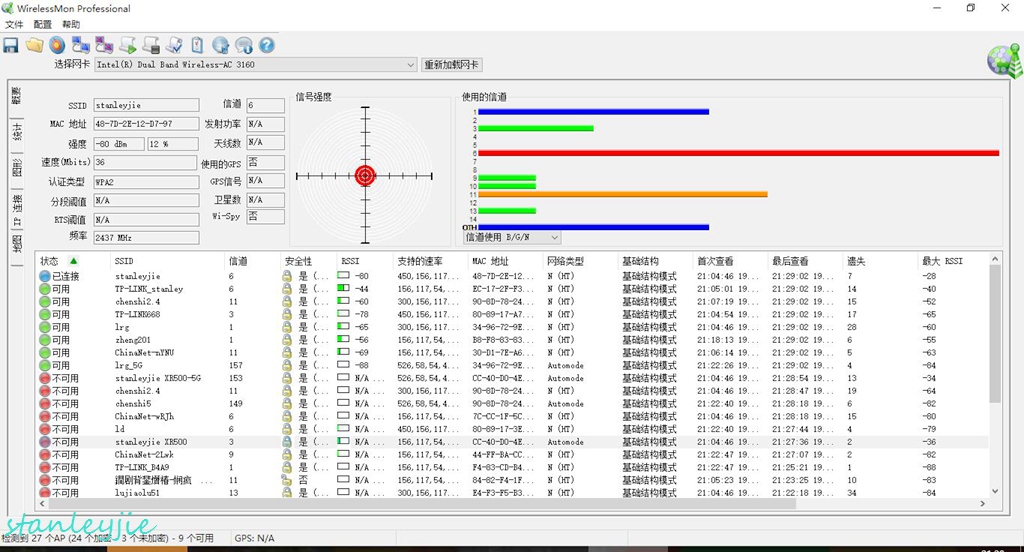This screenshot has height=552, width=1024.
Task: Click red status circle of ChinaNet-2Lwk row
Action: (x=44, y=455)
